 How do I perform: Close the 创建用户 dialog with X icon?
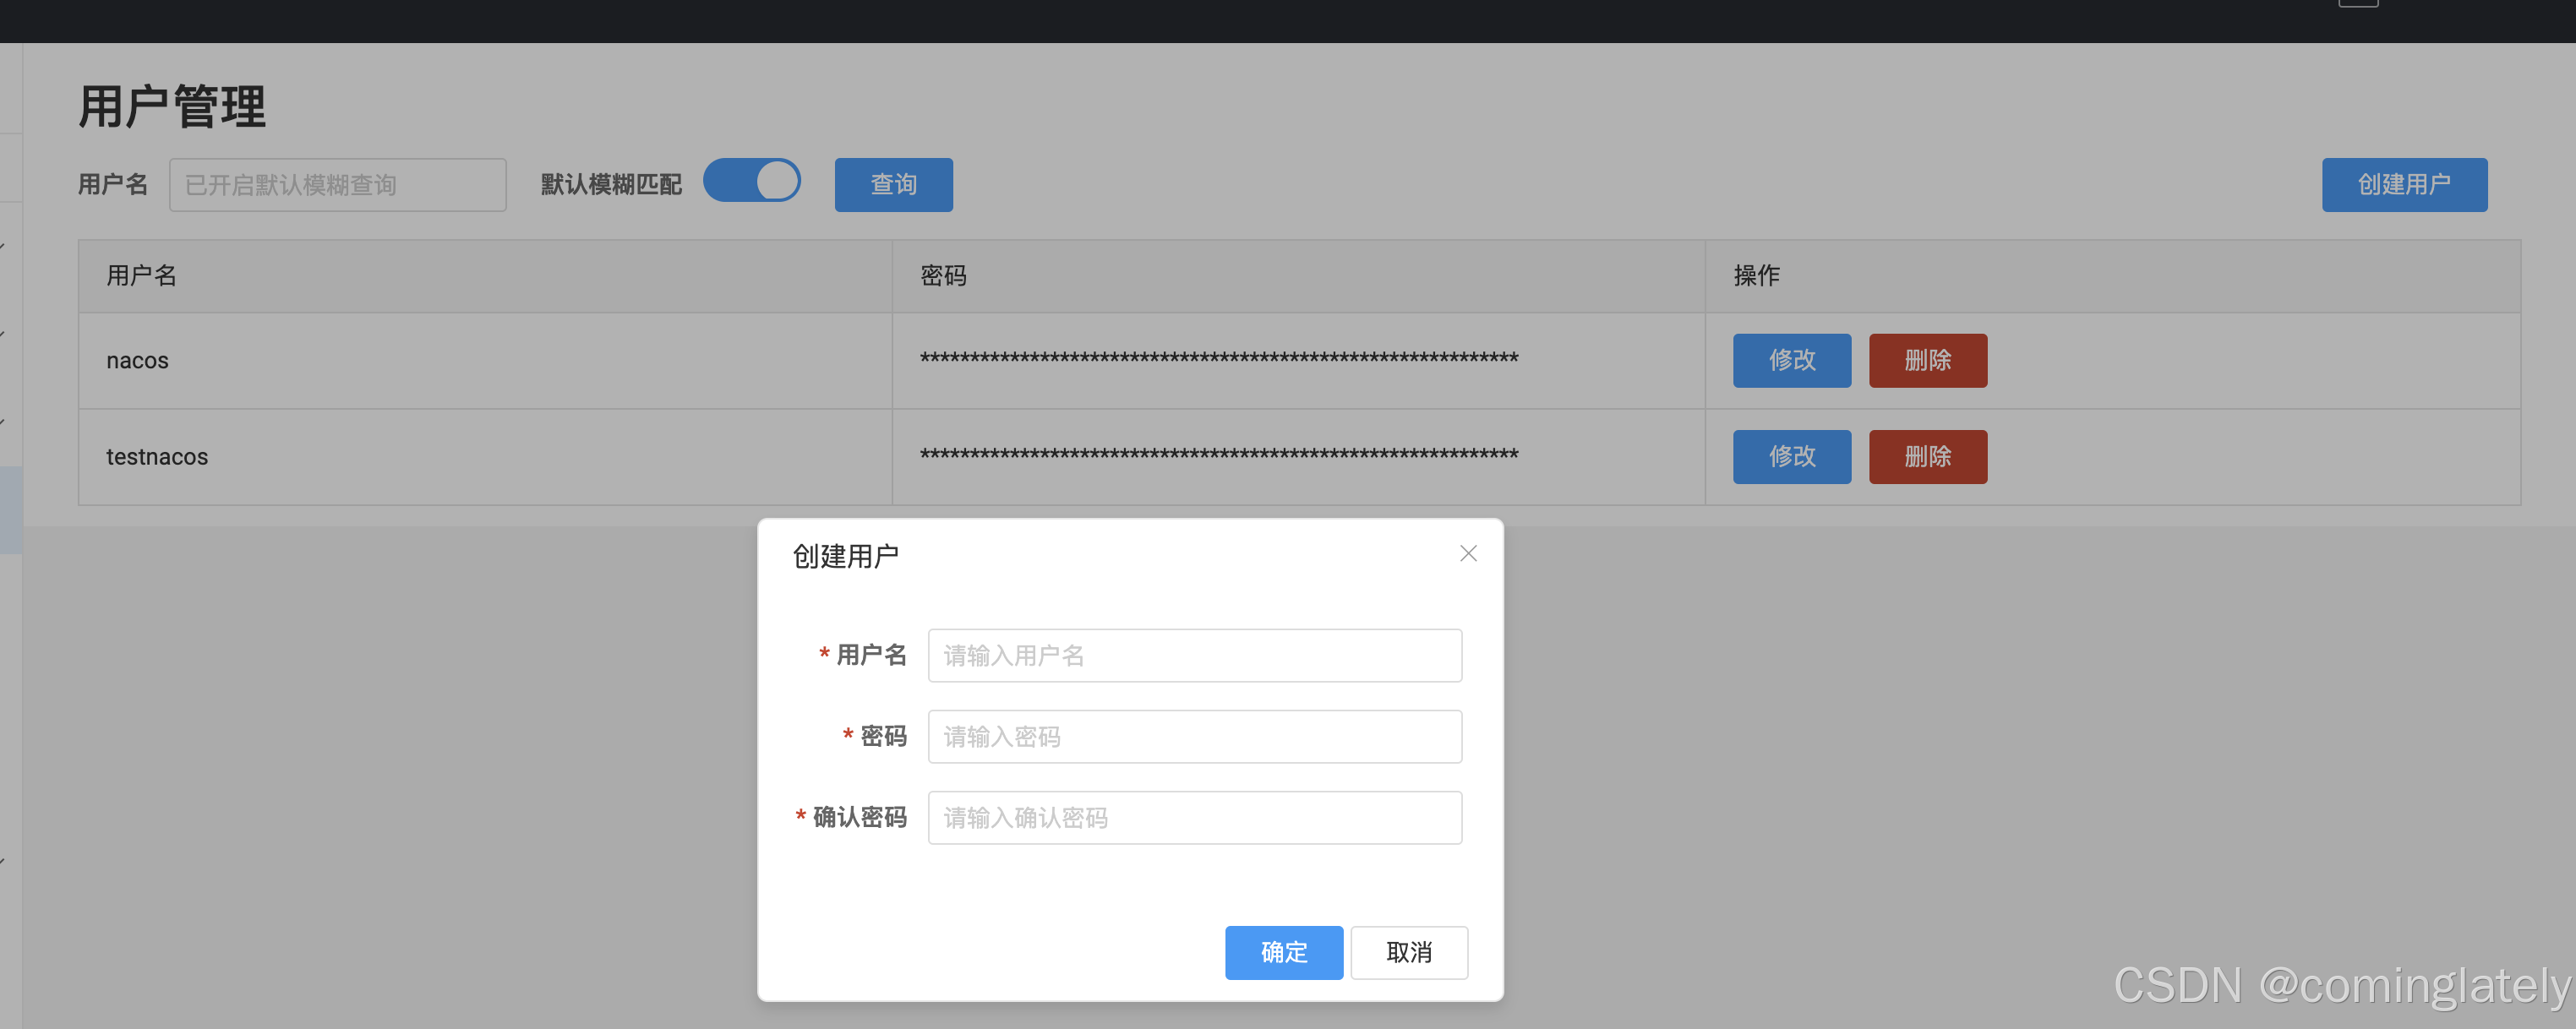(1468, 553)
